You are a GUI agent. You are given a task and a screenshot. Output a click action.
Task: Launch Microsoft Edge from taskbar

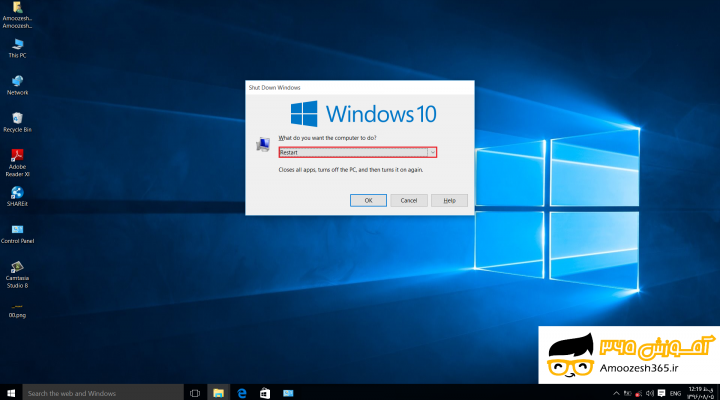(x=242, y=393)
